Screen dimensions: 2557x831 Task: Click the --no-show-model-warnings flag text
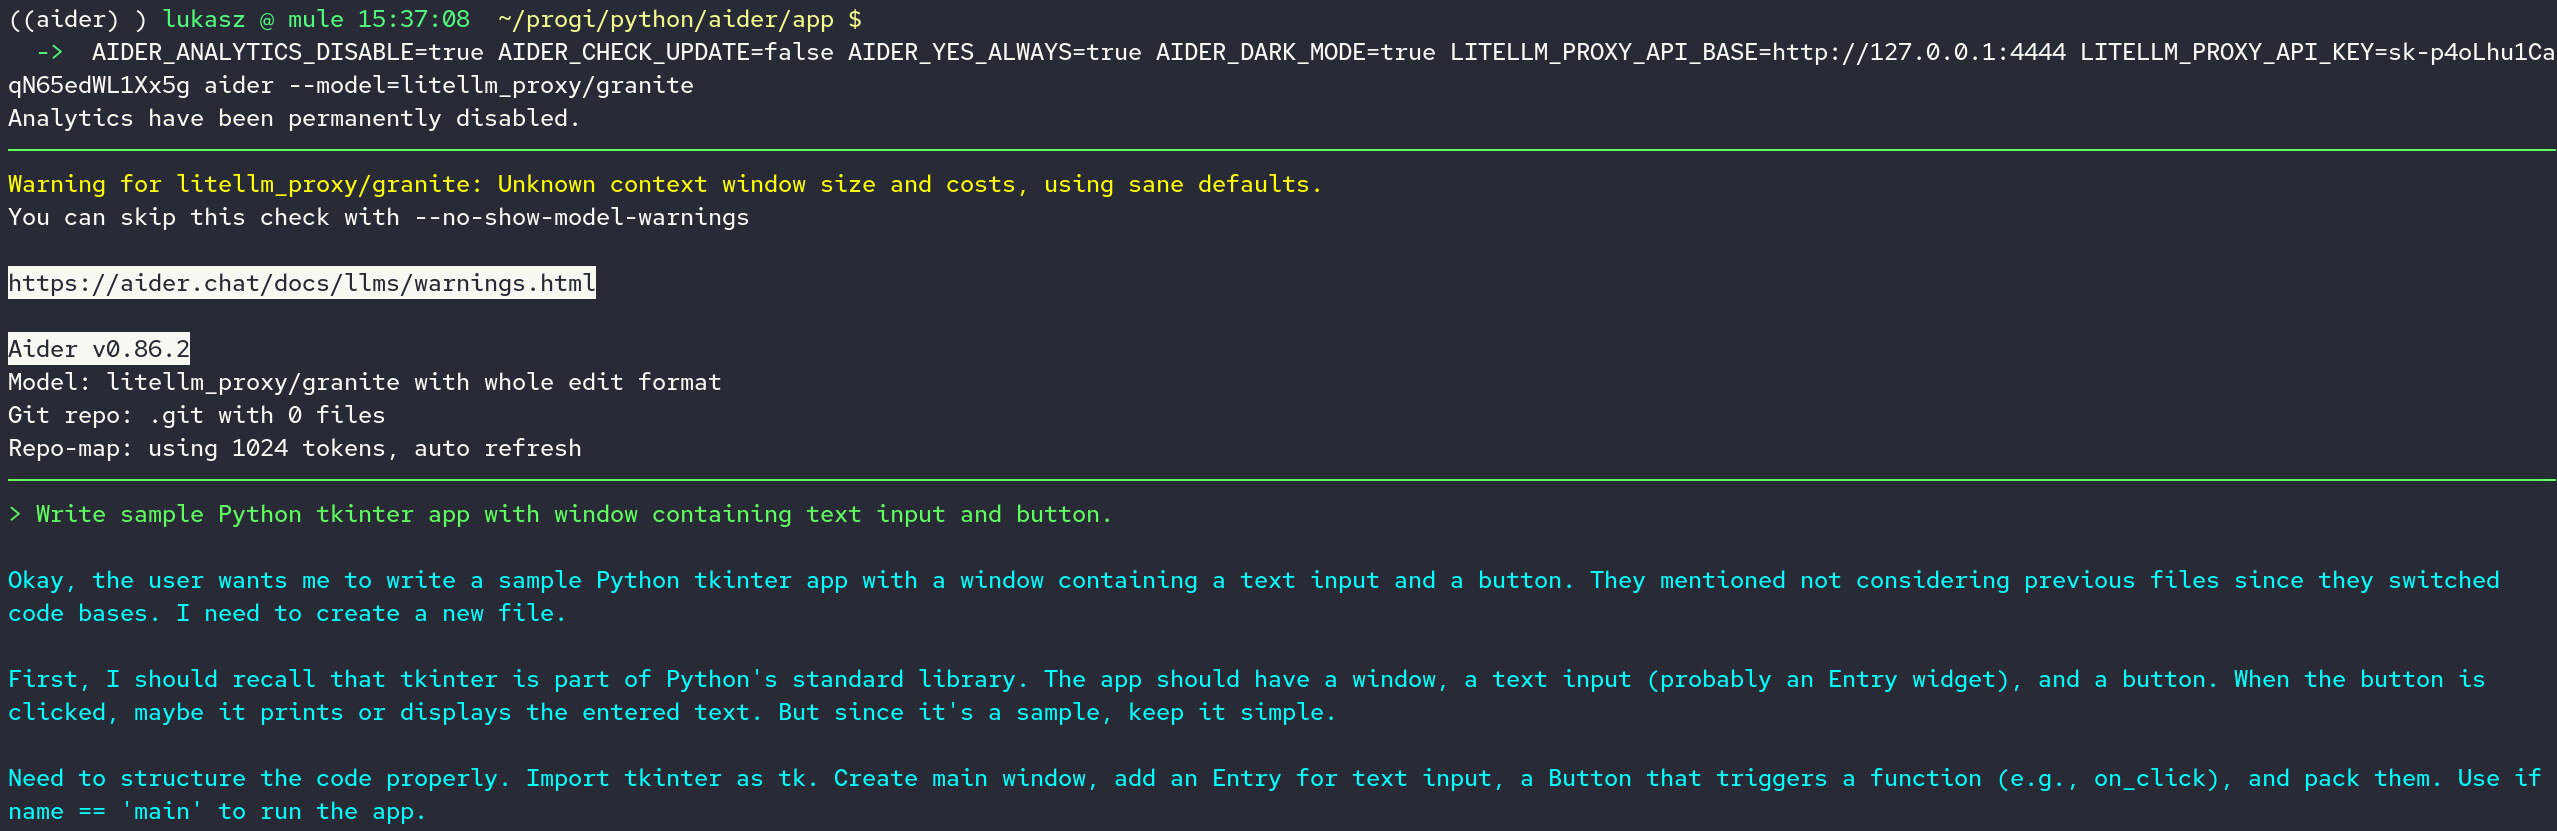pyautogui.click(x=582, y=217)
